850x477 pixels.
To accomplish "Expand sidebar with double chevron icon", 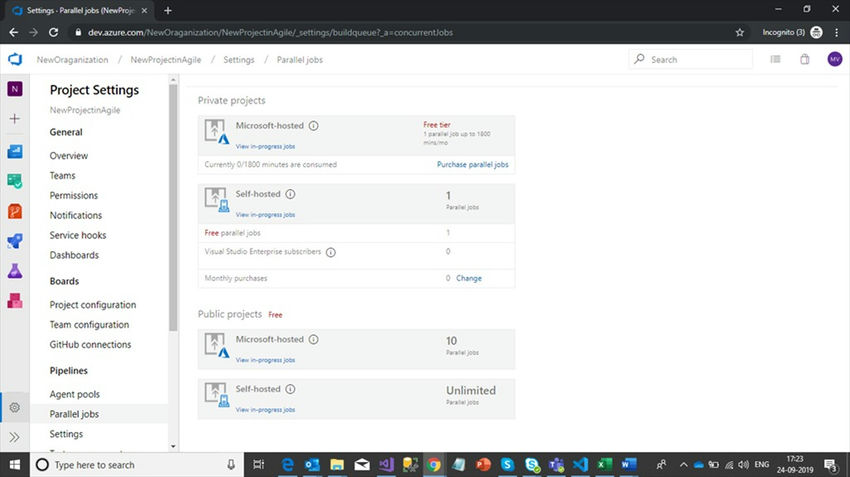I will pyautogui.click(x=15, y=437).
